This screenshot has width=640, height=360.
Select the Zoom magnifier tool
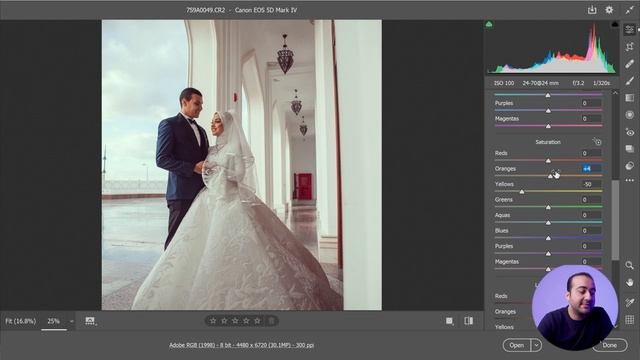[629, 266]
